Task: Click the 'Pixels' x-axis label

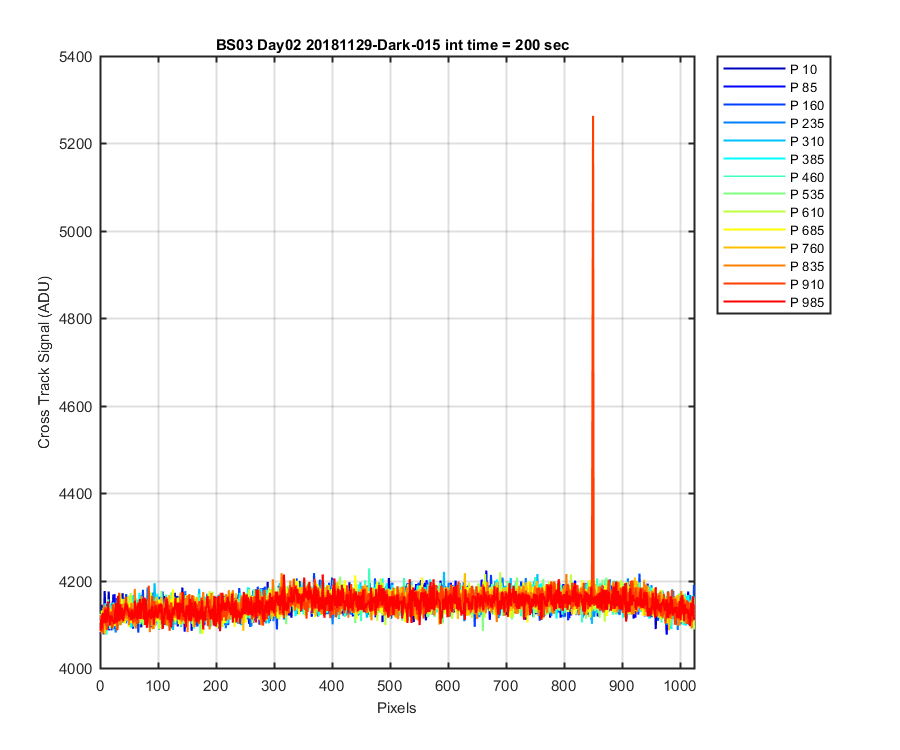Action: click(397, 708)
